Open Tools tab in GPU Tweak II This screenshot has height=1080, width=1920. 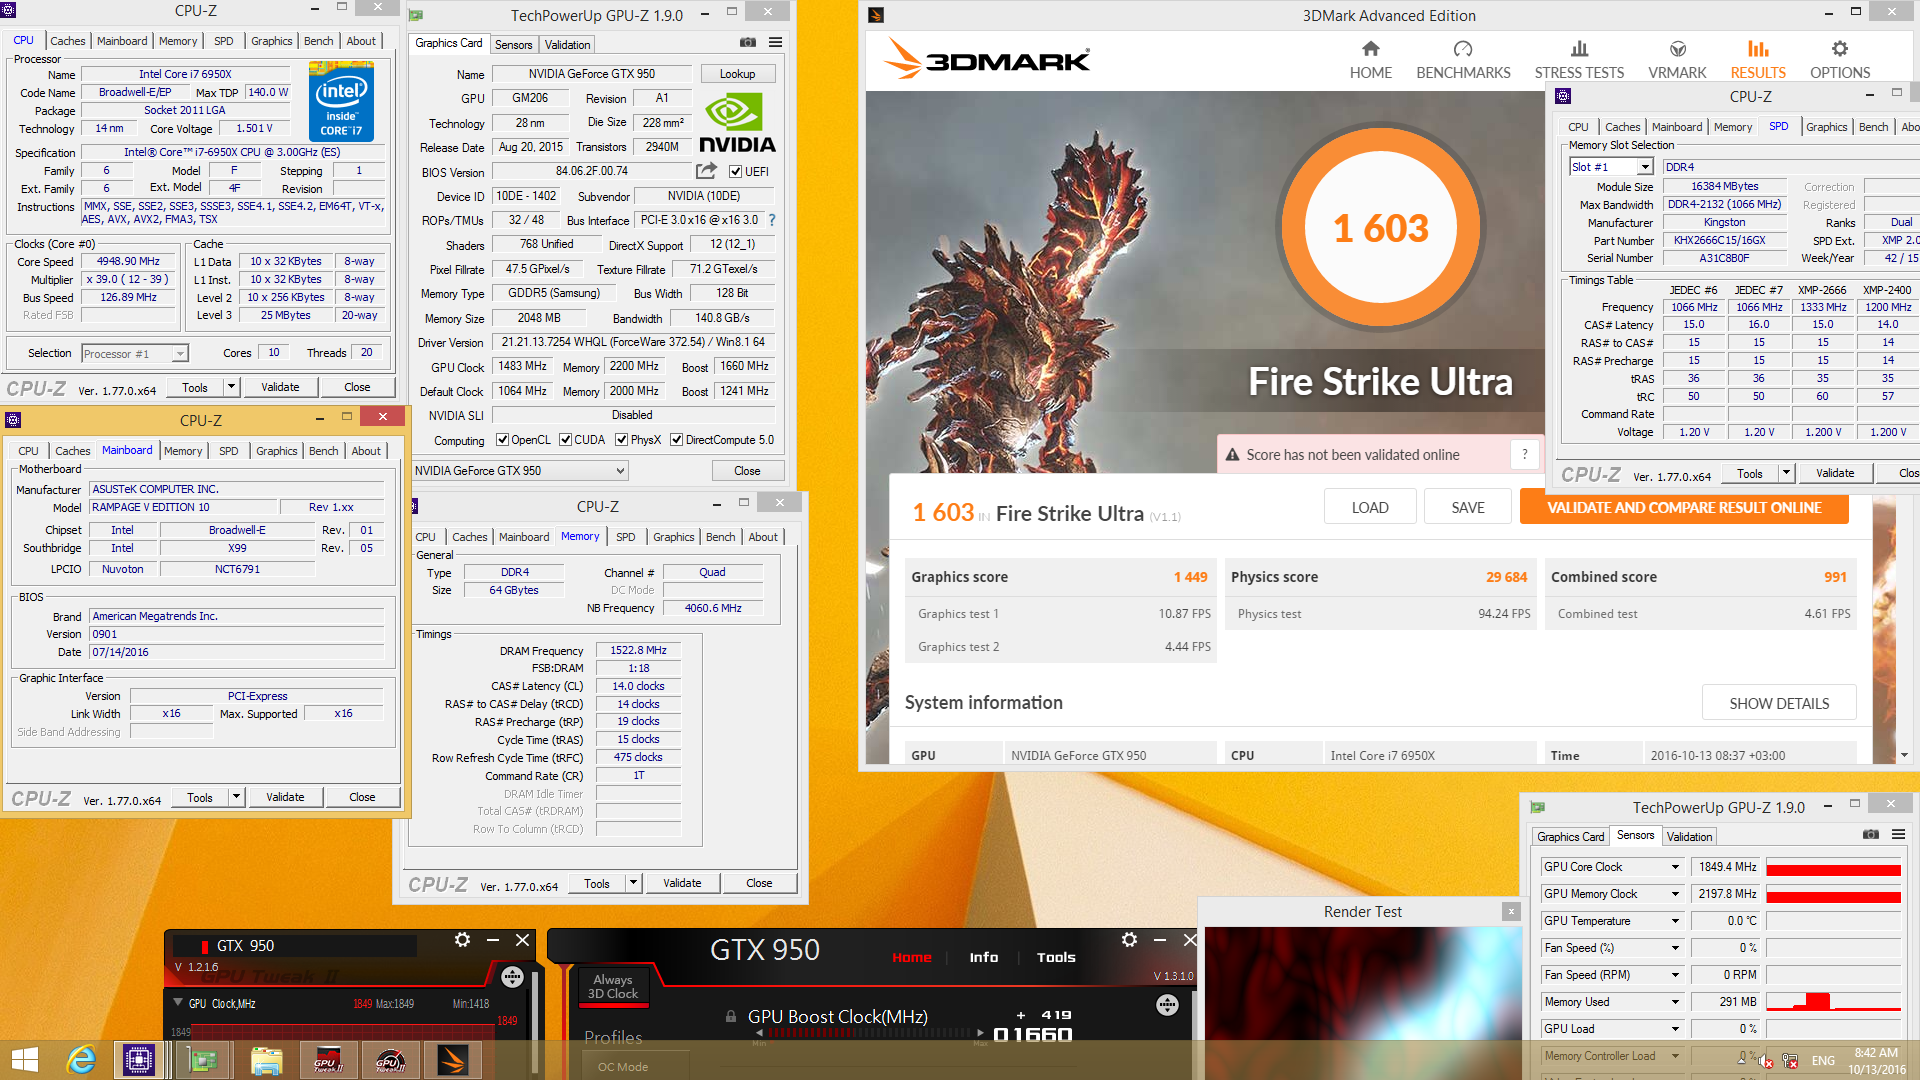tap(1056, 957)
